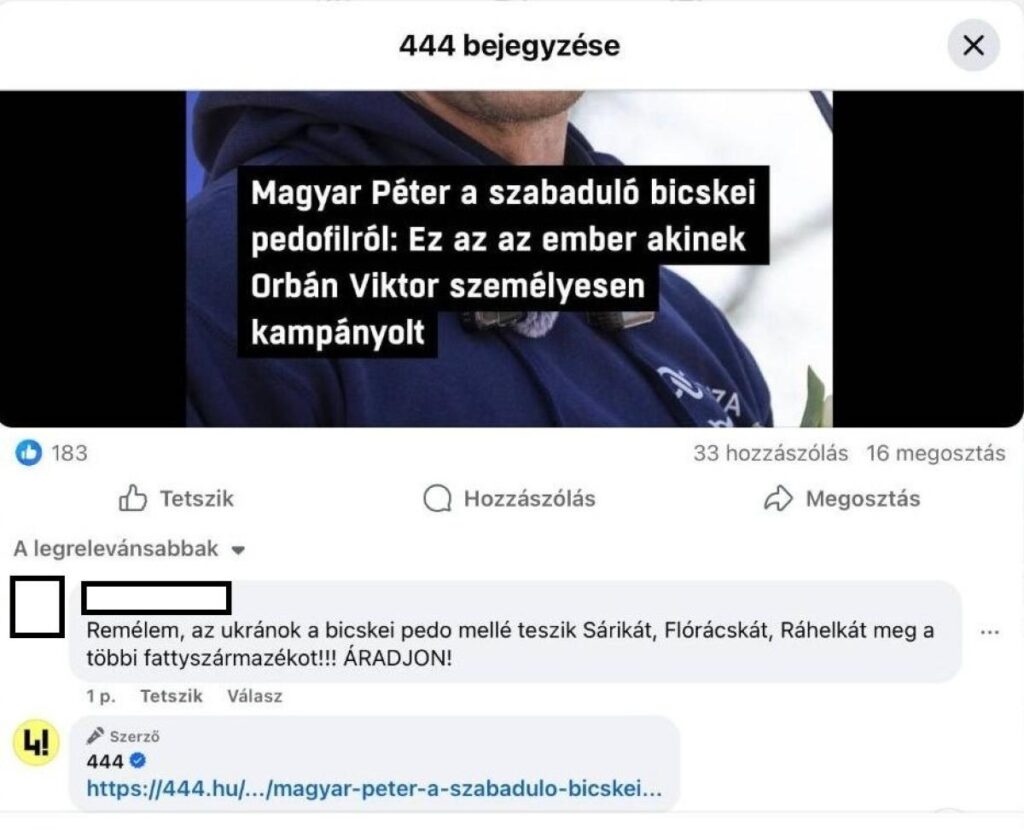This screenshot has width=1024, height=830.
Task: Click the thumbs-up Tetszik icon
Action: coord(133,498)
